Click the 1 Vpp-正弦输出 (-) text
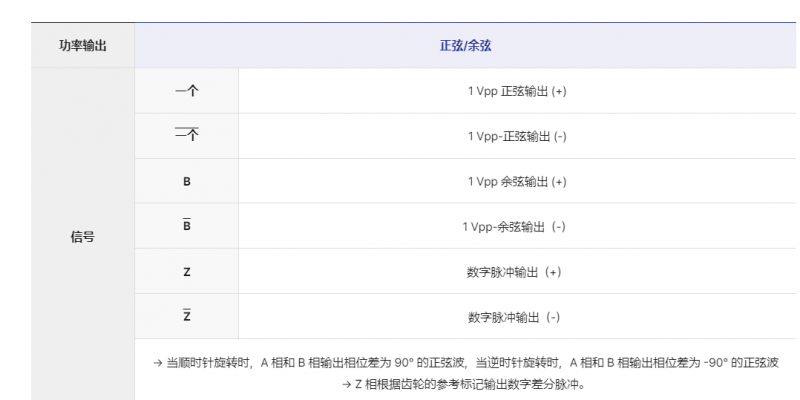Screen dimensions: 800x400 point(517,136)
